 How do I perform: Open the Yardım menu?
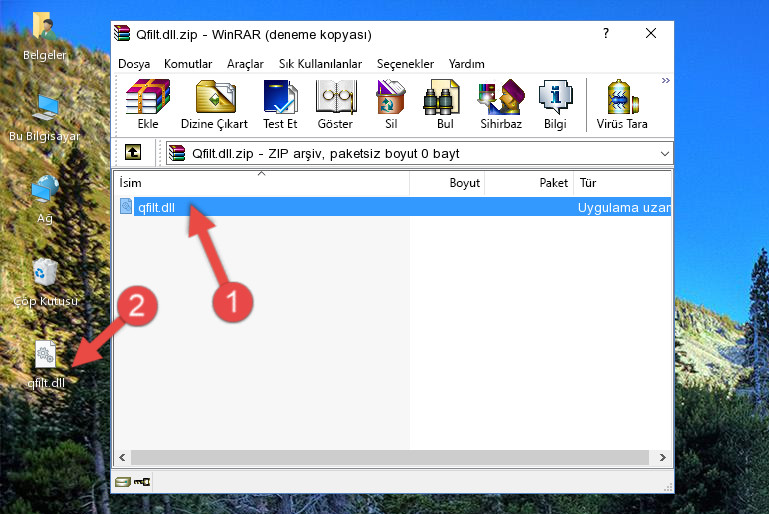(x=466, y=64)
